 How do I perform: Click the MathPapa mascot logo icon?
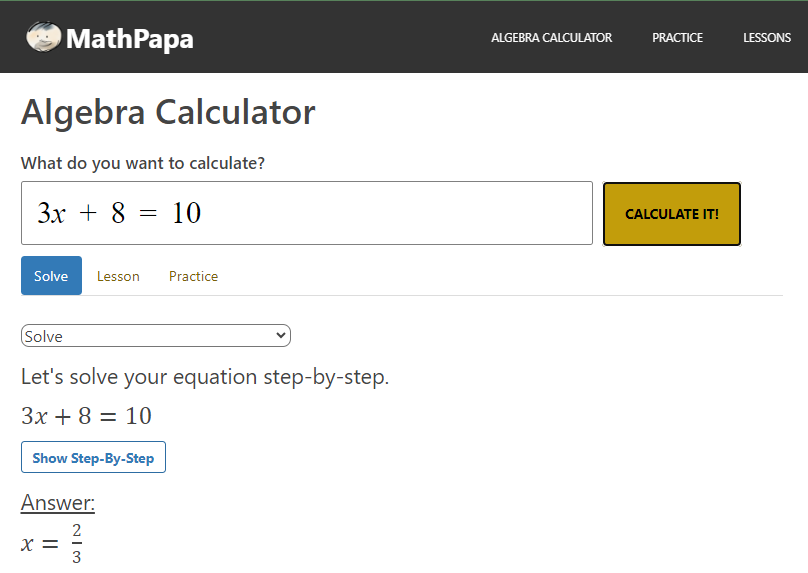click(43, 37)
